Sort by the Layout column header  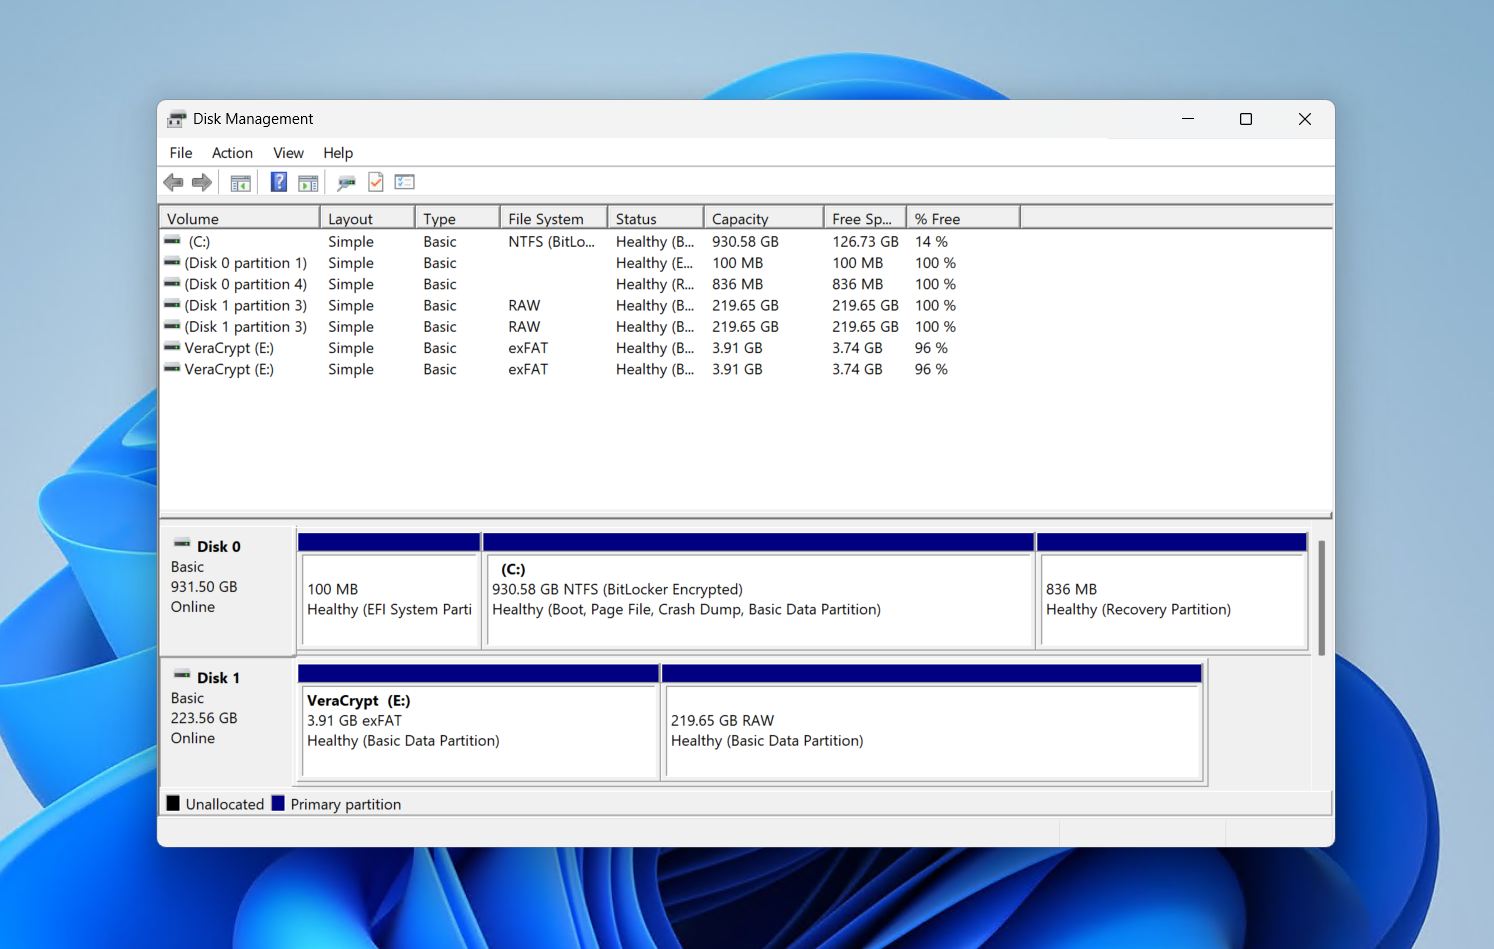(367, 218)
